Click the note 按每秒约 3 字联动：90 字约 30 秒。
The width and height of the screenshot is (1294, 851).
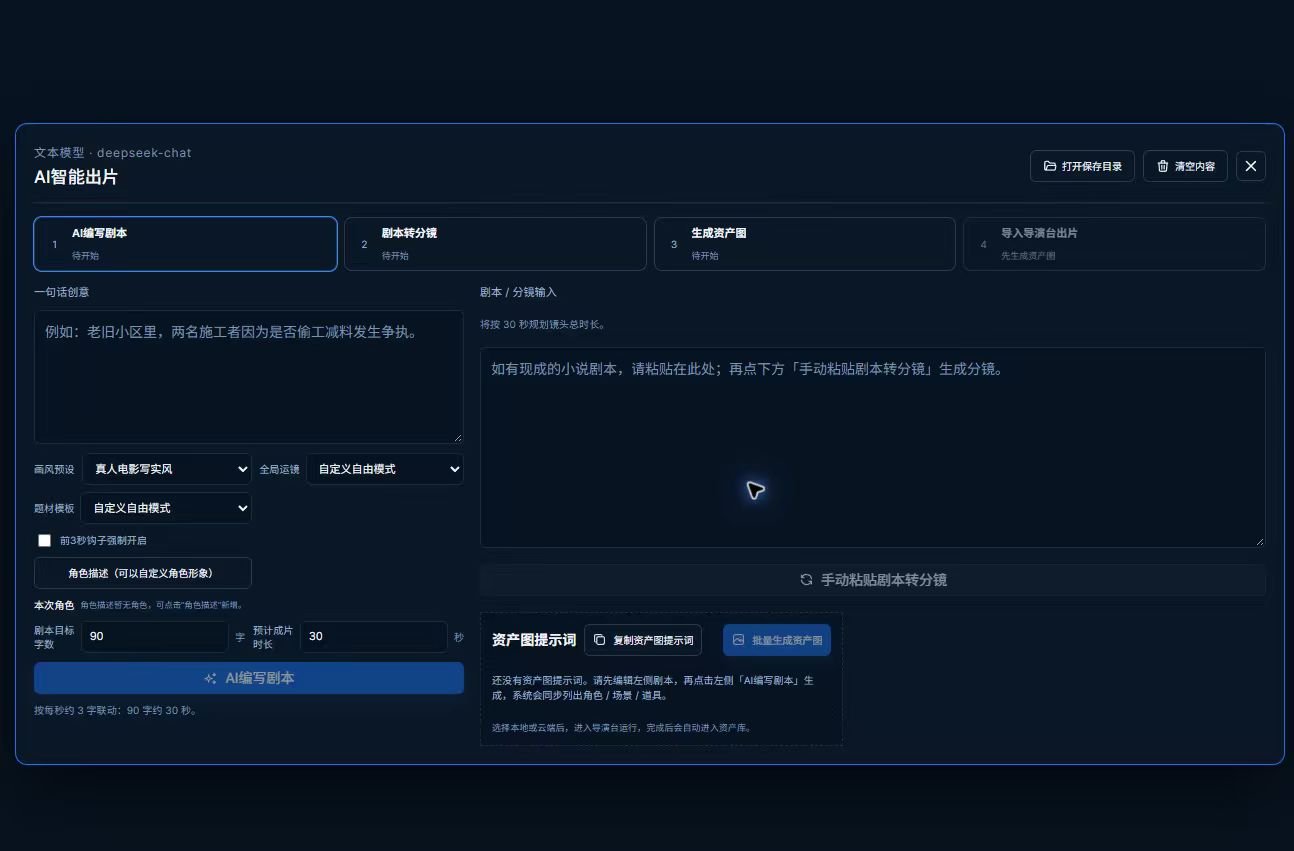point(116,711)
